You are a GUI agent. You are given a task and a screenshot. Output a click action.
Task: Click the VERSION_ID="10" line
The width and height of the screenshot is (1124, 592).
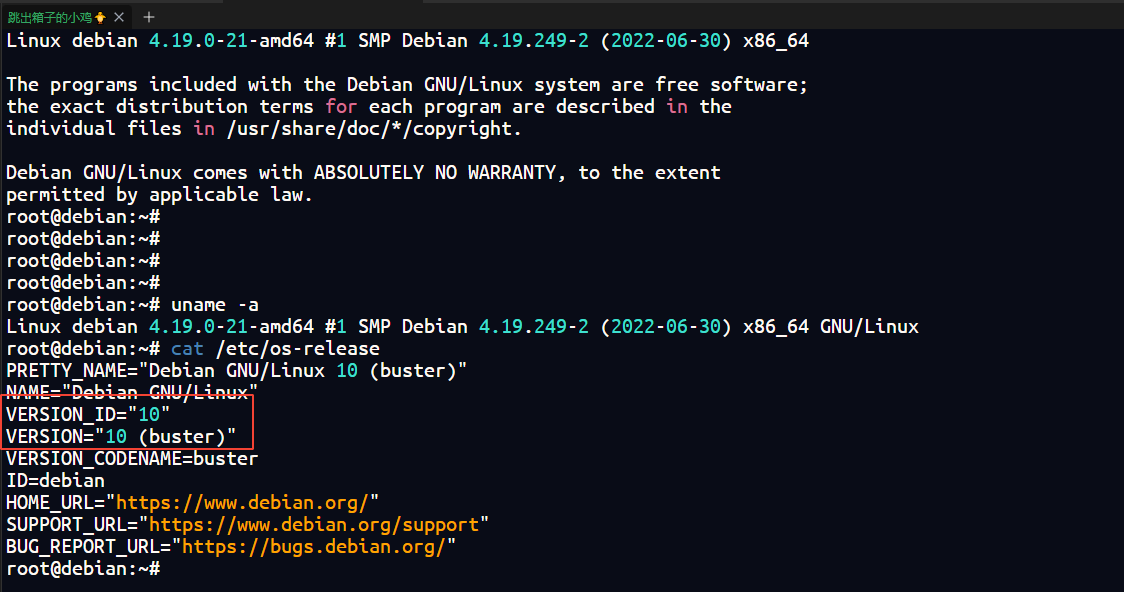(x=88, y=414)
